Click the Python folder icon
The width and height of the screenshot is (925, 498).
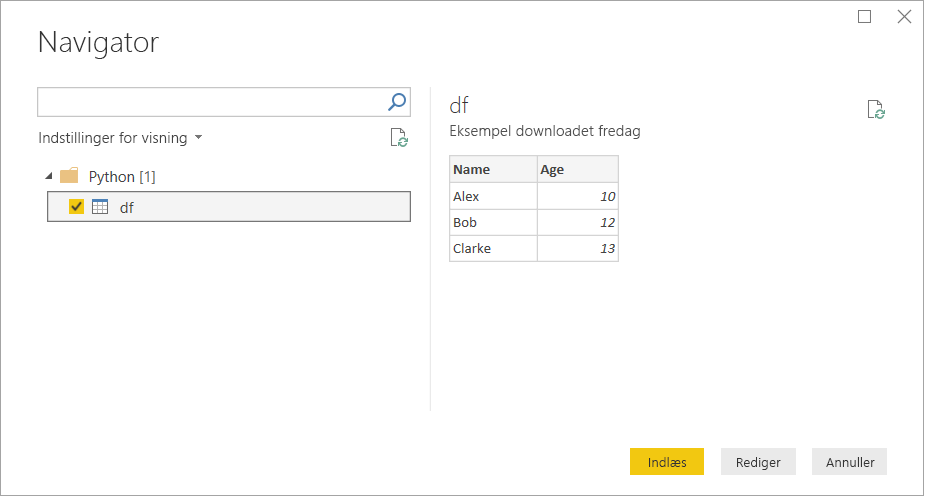click(69, 177)
